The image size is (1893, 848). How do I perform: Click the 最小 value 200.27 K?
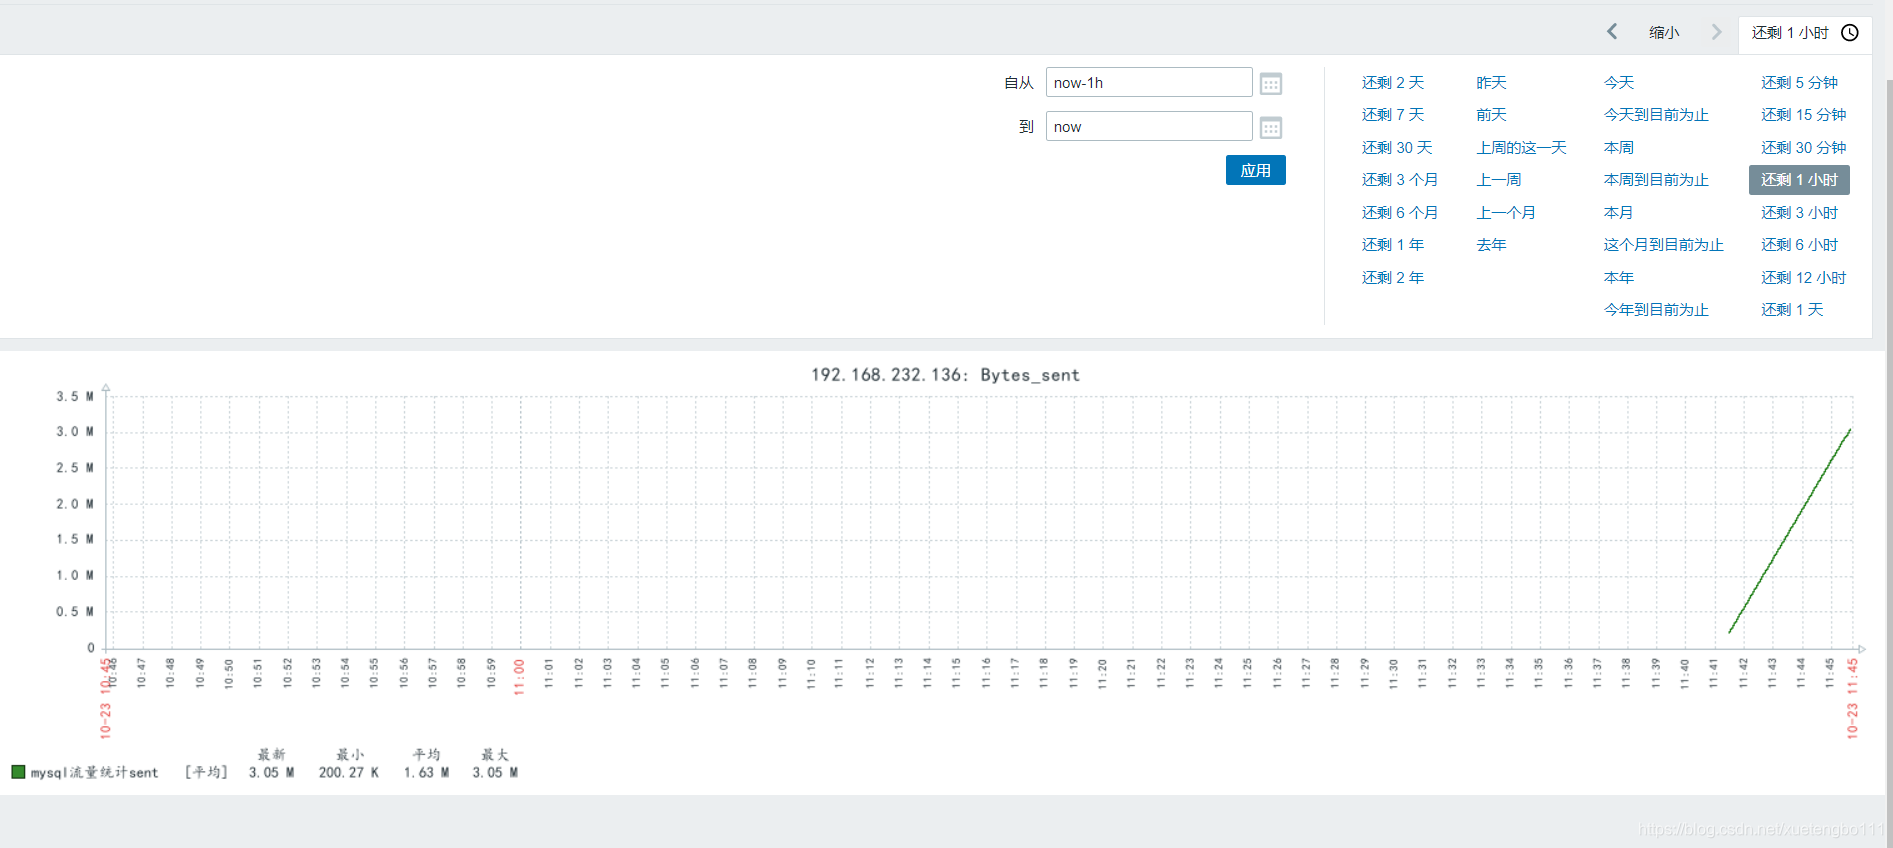point(349,773)
